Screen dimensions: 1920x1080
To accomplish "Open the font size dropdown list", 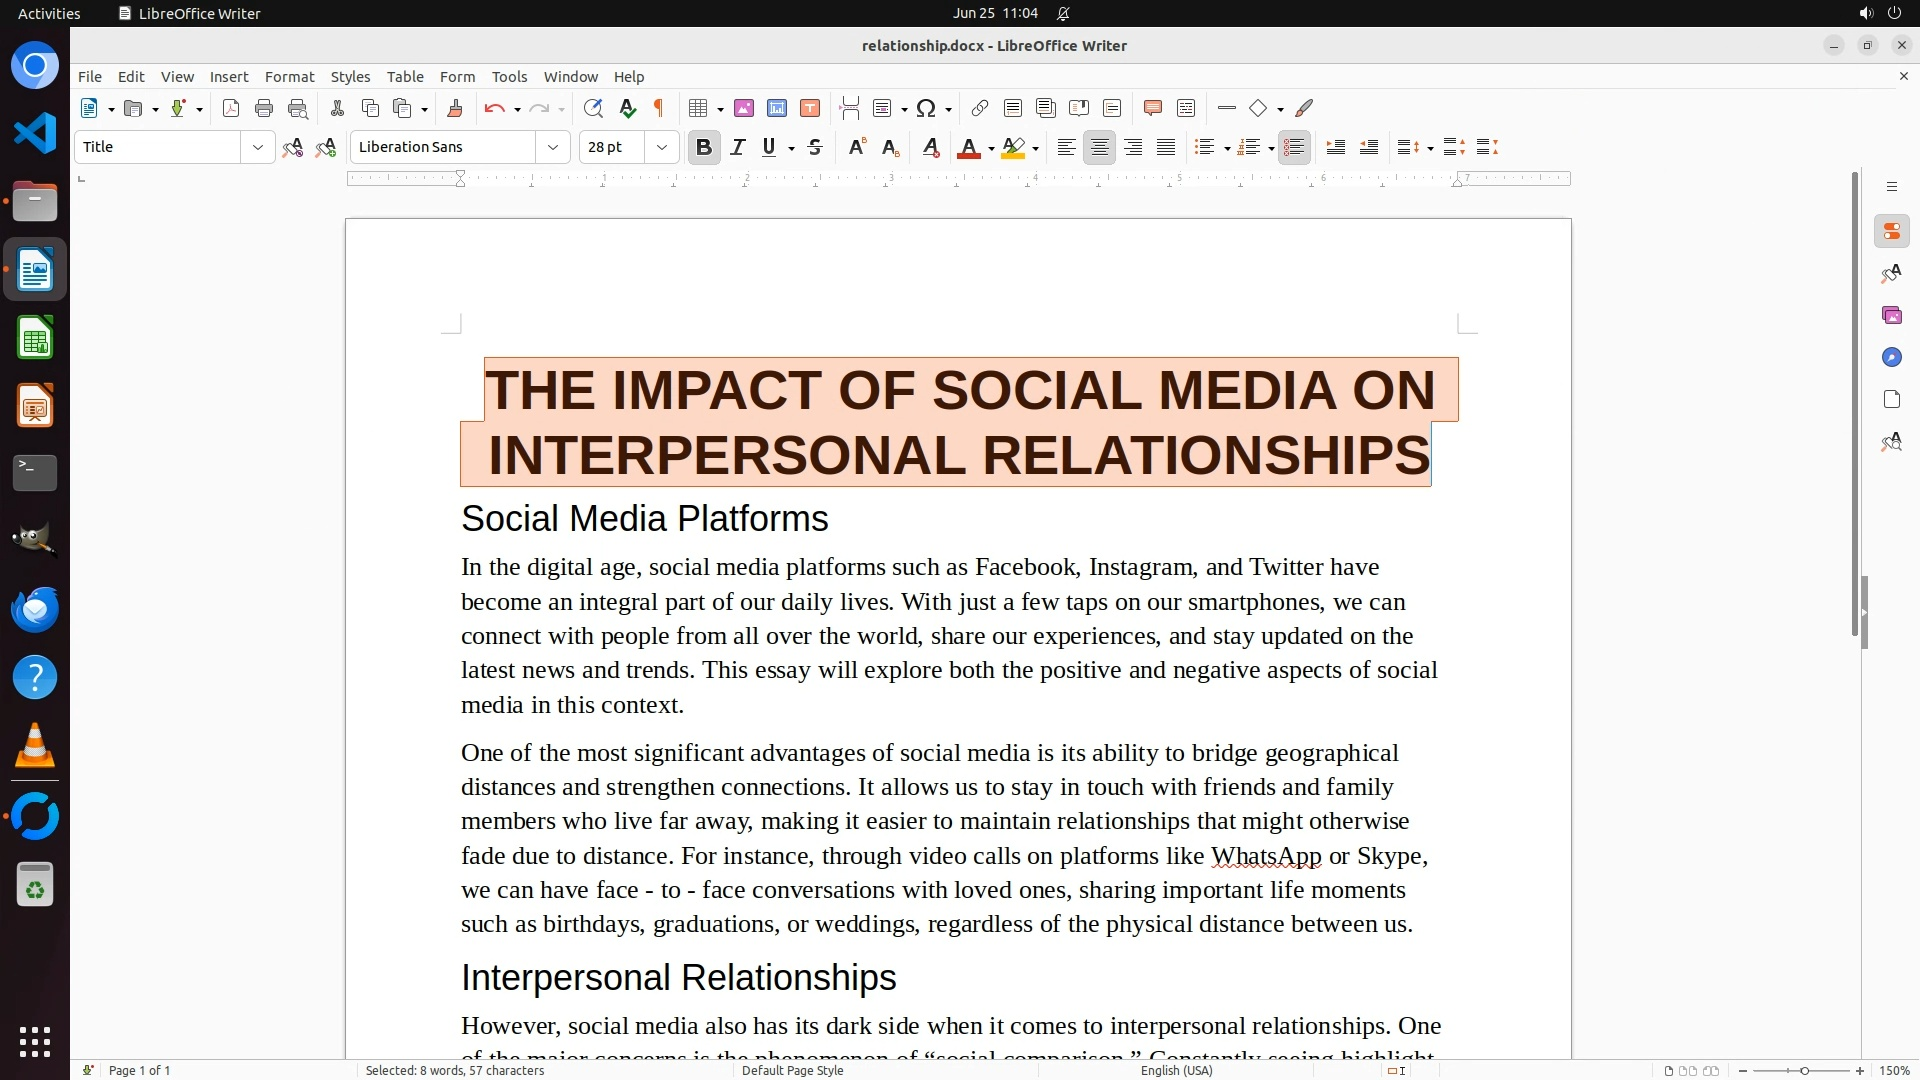I will [x=662, y=148].
